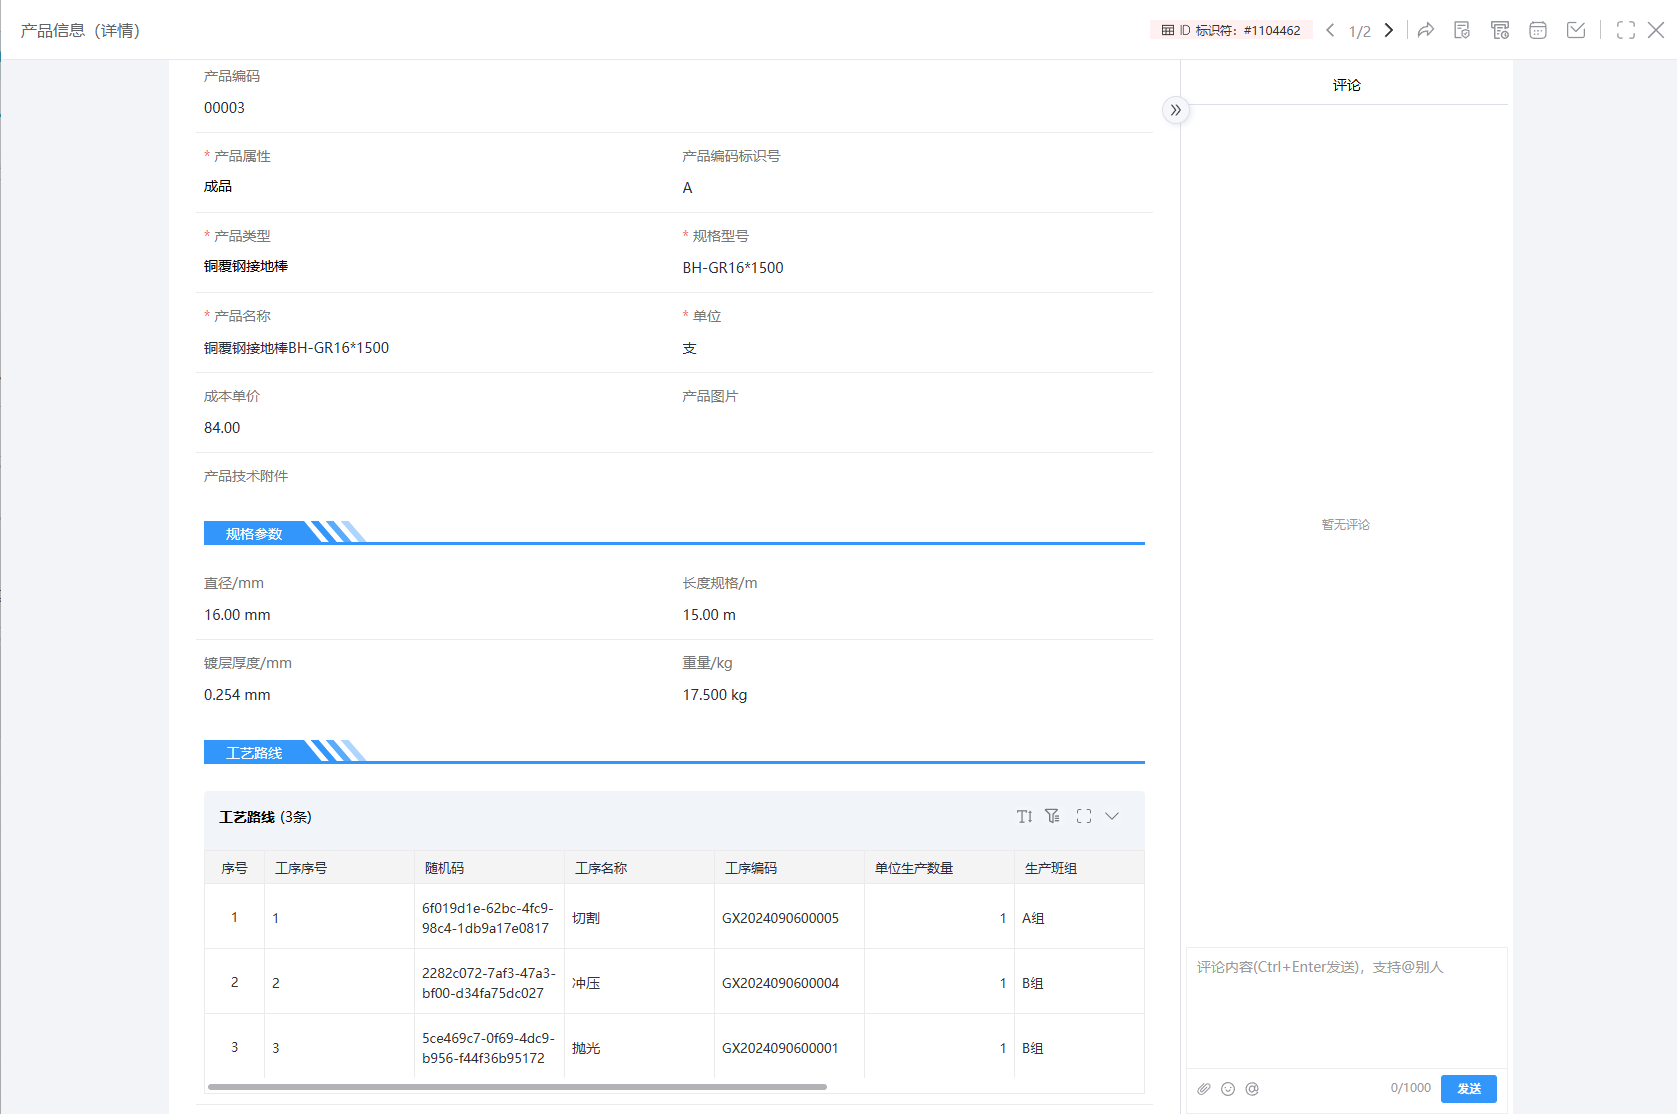Click the comment content input field

tap(1346, 1005)
